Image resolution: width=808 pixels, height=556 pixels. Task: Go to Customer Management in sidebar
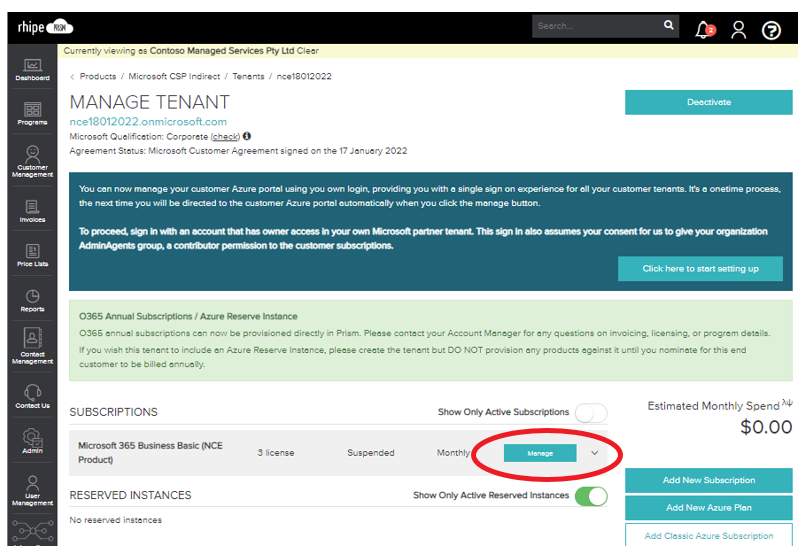pos(32,161)
